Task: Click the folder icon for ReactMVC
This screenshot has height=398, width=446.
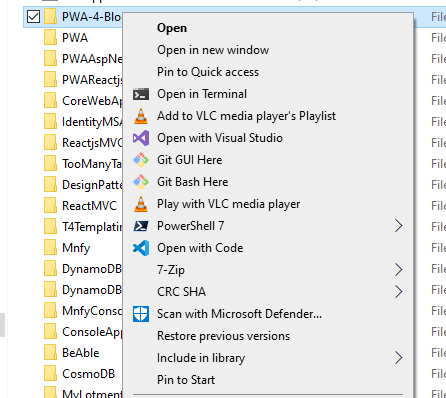Action: pos(50,206)
